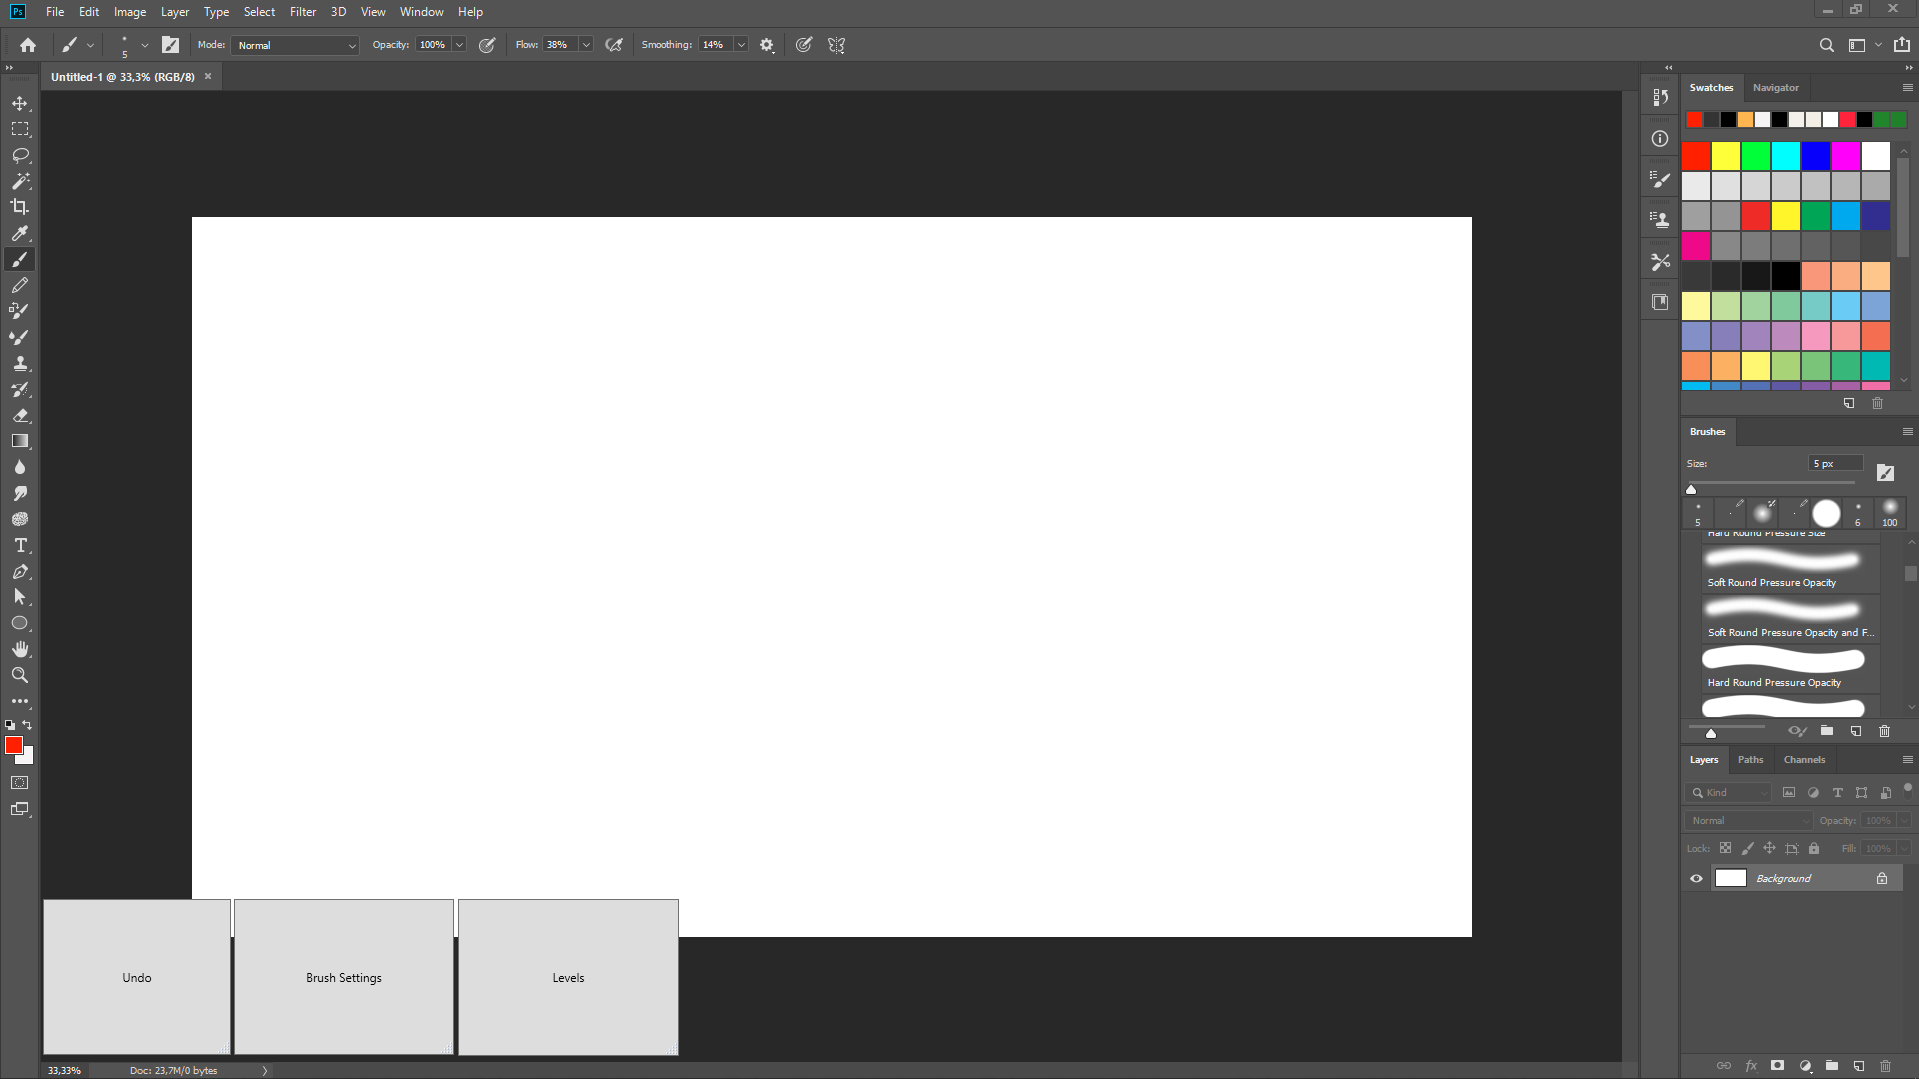Select the Crop tool
1919x1079 pixels.
coord(20,207)
